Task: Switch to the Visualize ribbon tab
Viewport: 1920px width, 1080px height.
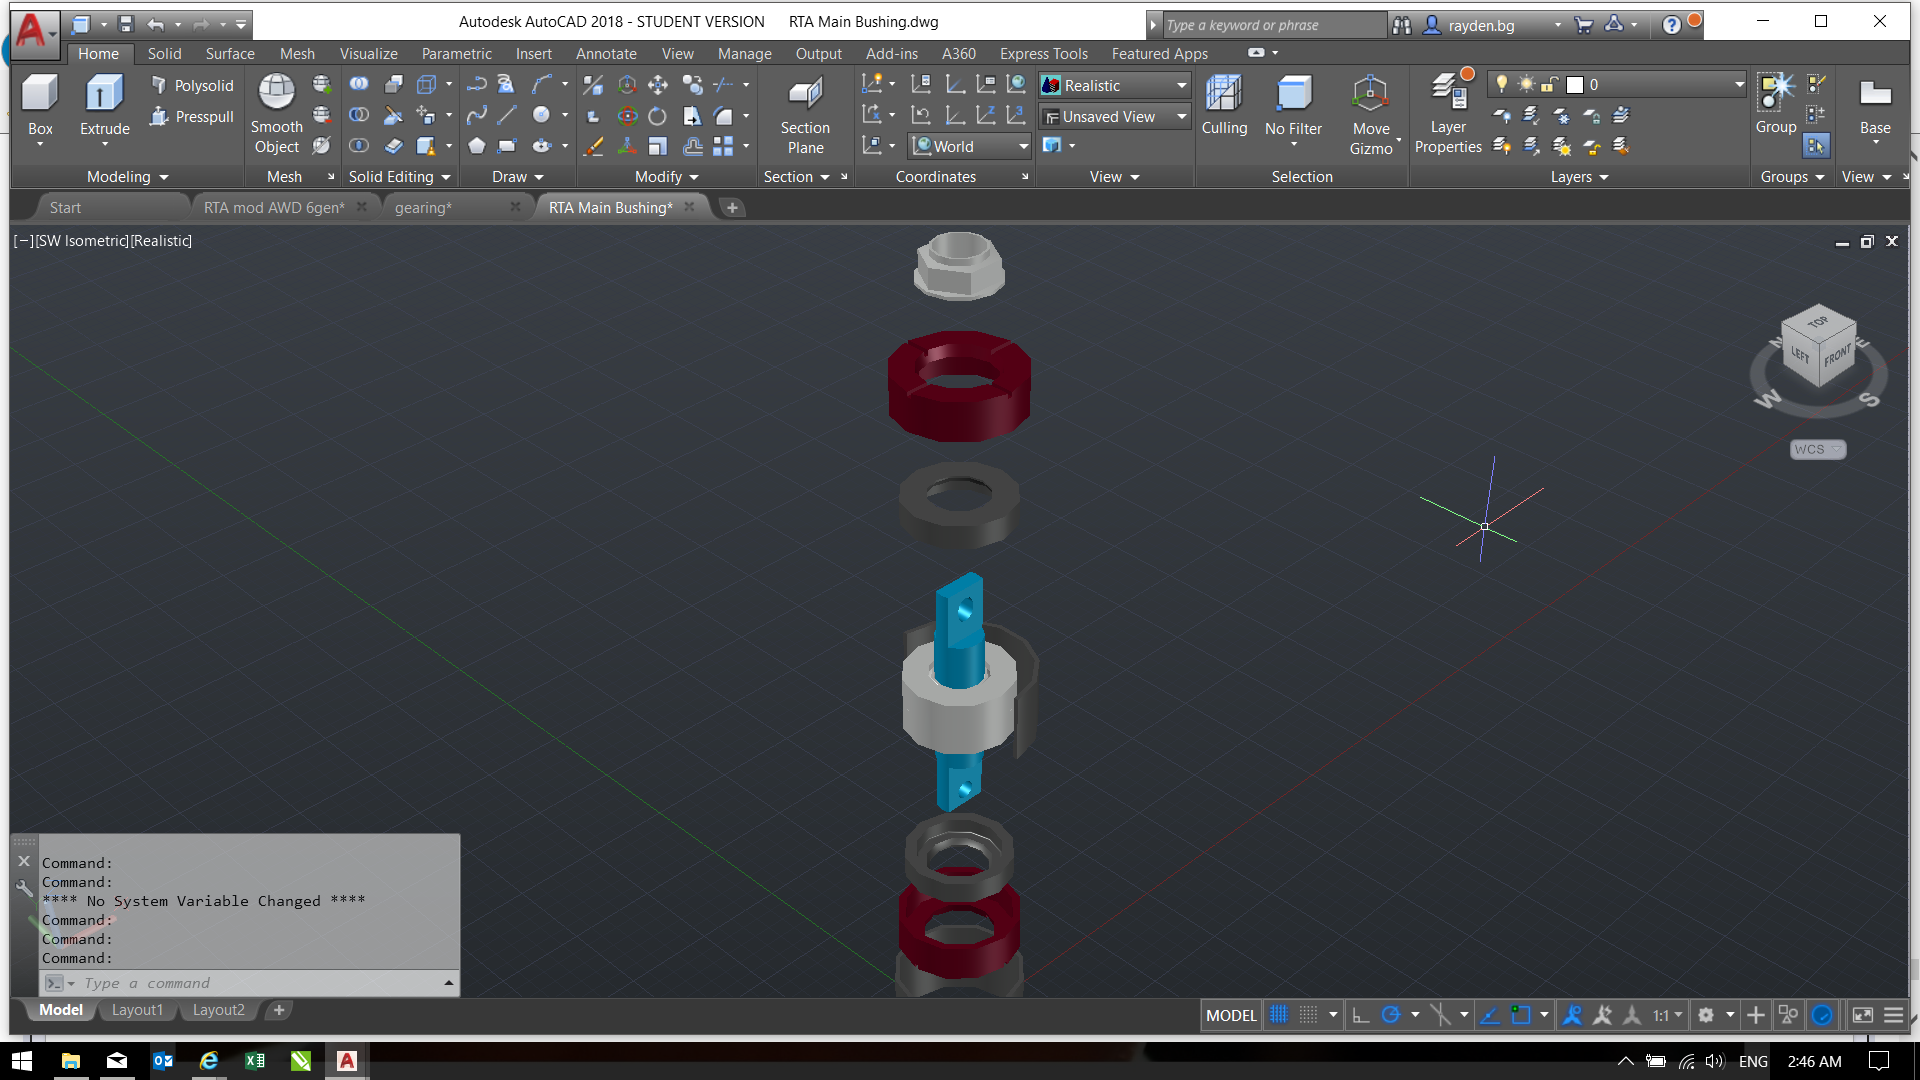Action: tap(368, 54)
